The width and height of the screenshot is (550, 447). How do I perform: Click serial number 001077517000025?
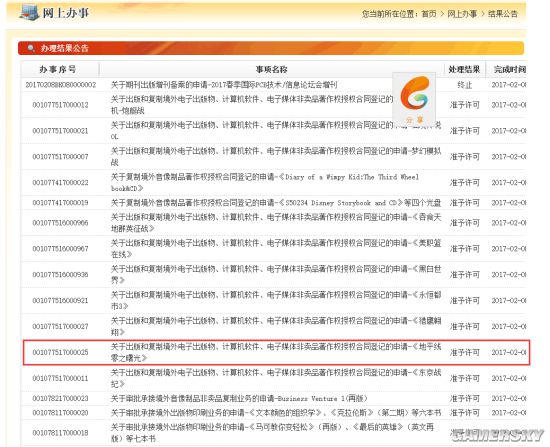point(60,352)
